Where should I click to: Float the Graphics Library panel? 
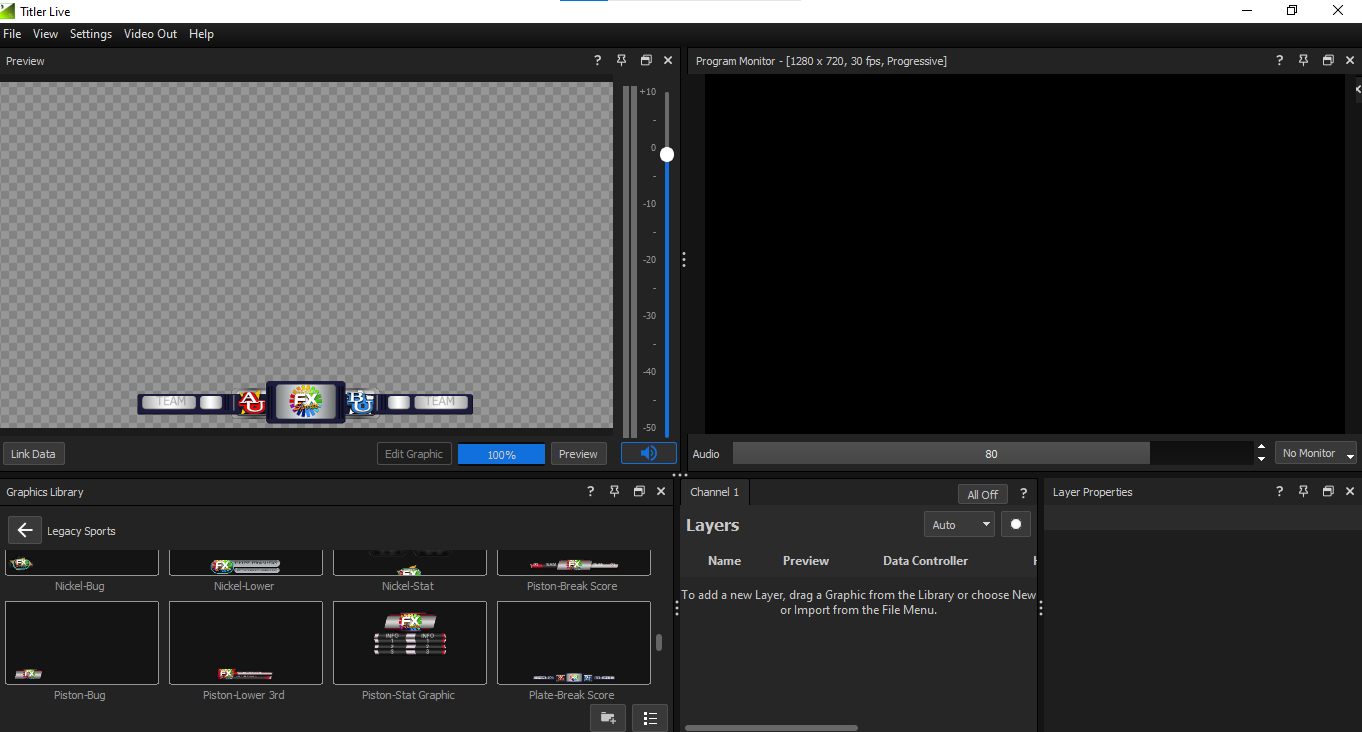[x=639, y=492]
